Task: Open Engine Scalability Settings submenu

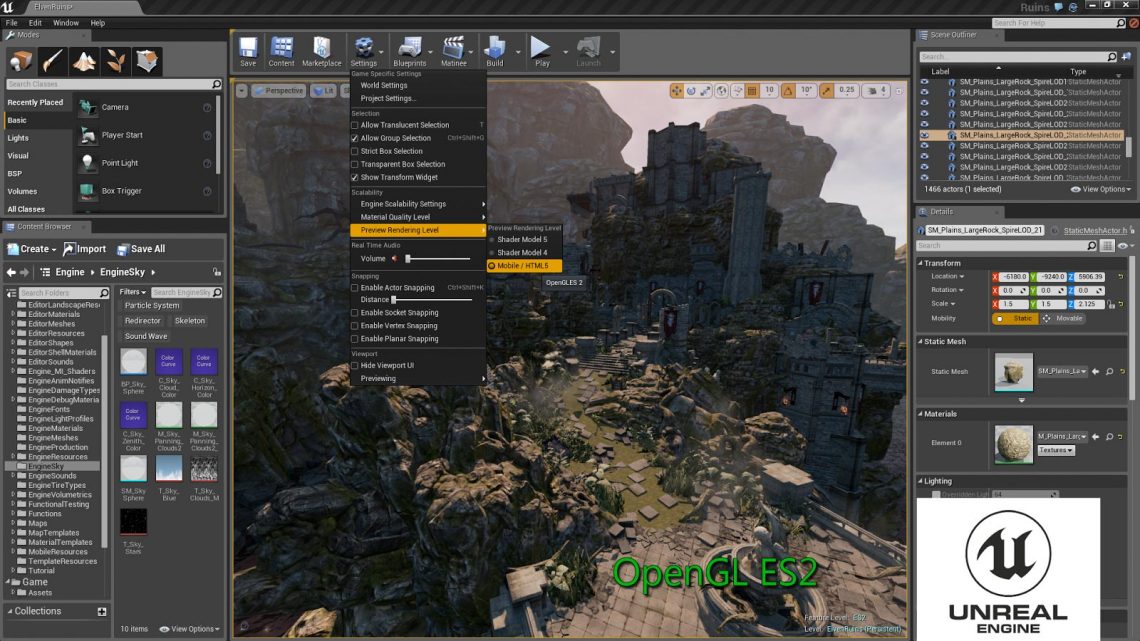Action: 418,204
